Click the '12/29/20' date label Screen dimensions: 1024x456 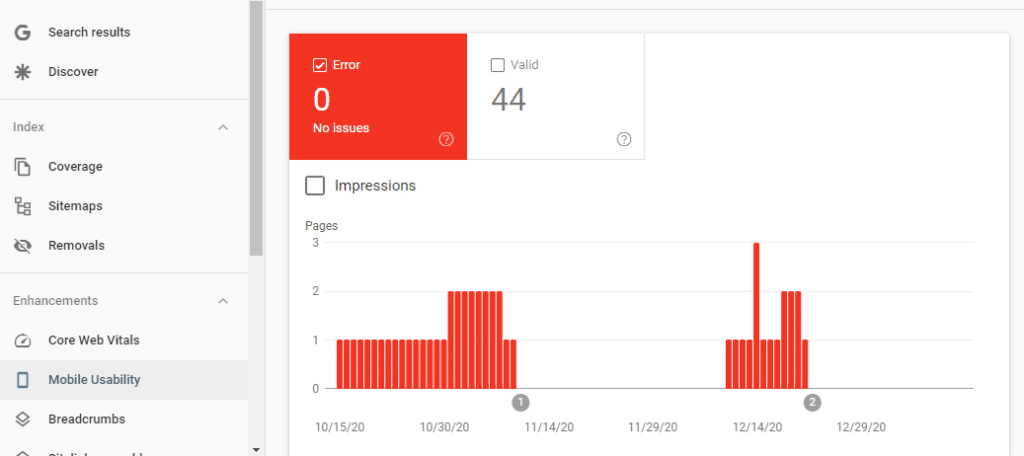tap(862, 427)
